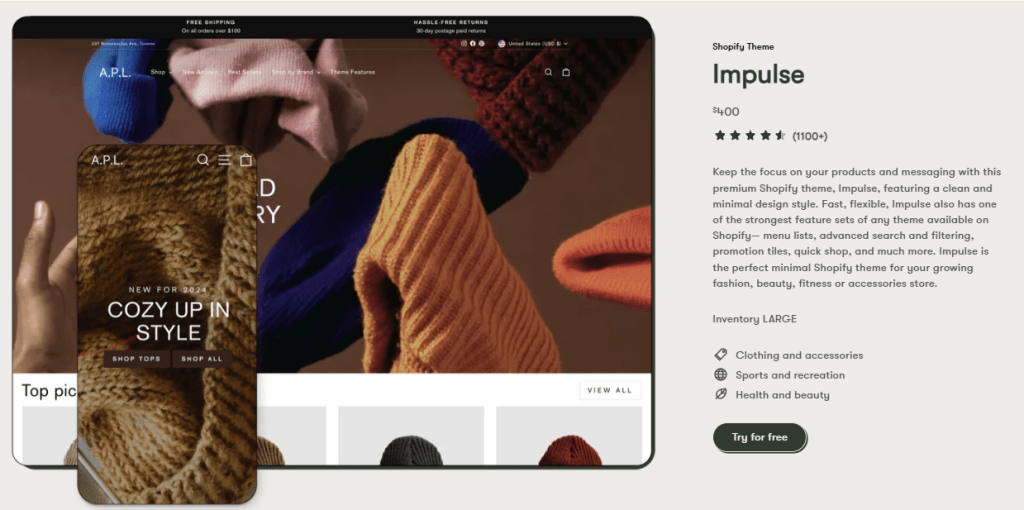Tap the mobile preview search icon

click(203, 160)
